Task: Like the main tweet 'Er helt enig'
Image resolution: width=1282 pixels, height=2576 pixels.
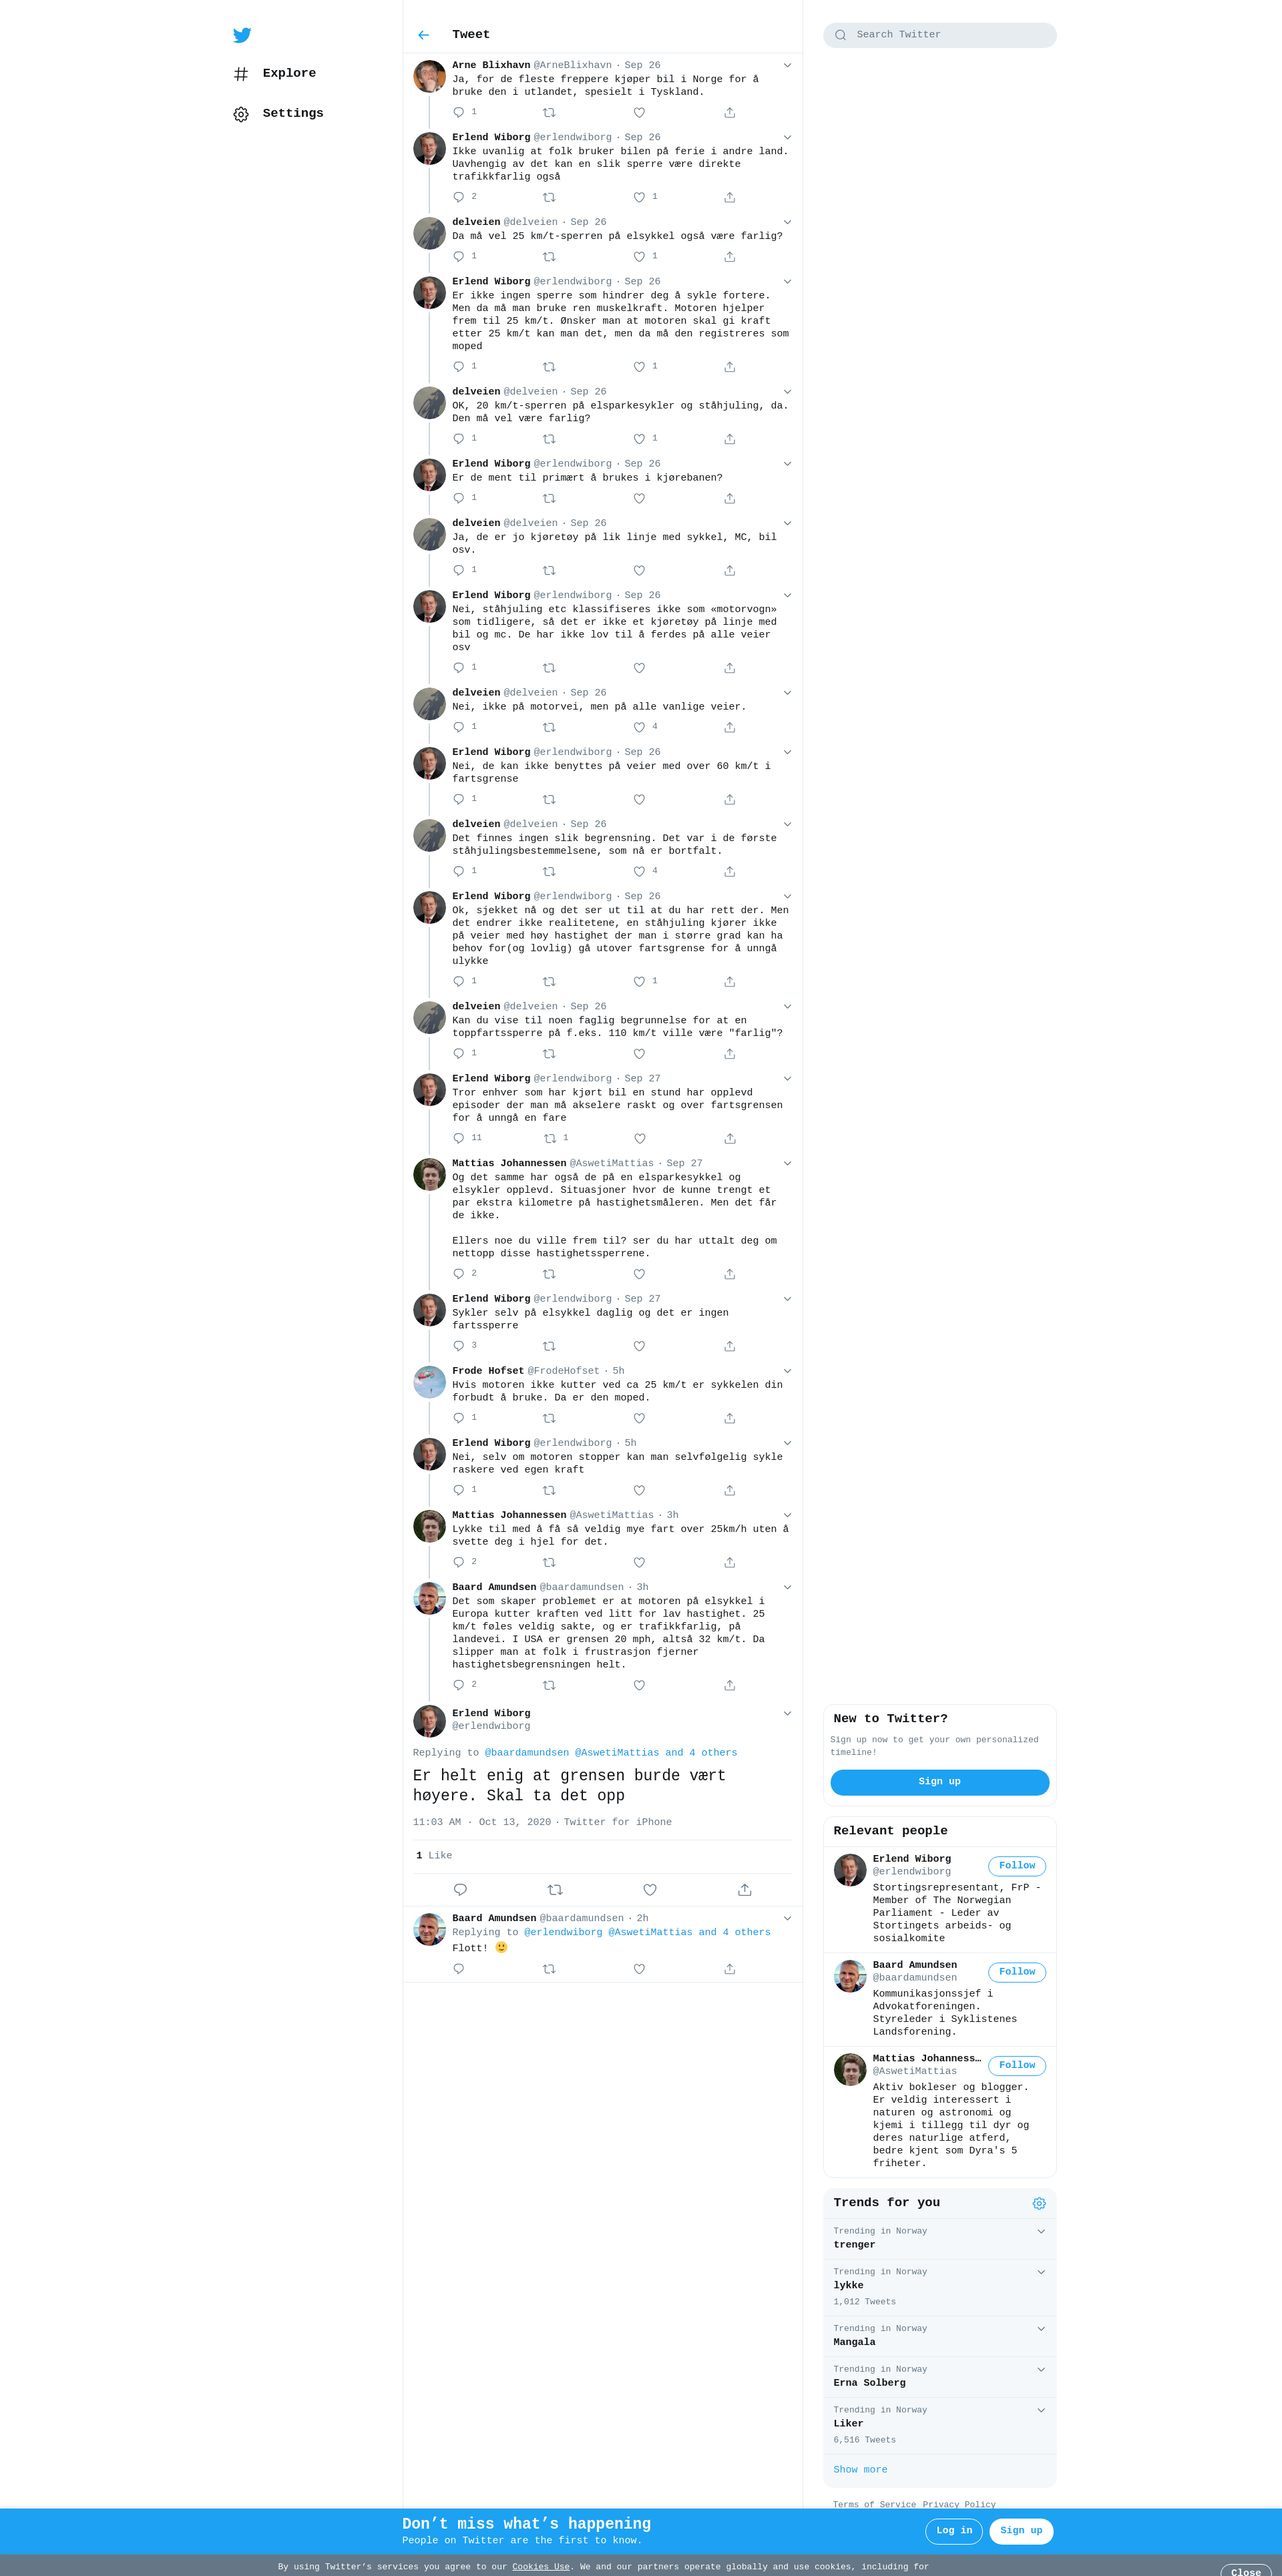Action: click(650, 1890)
